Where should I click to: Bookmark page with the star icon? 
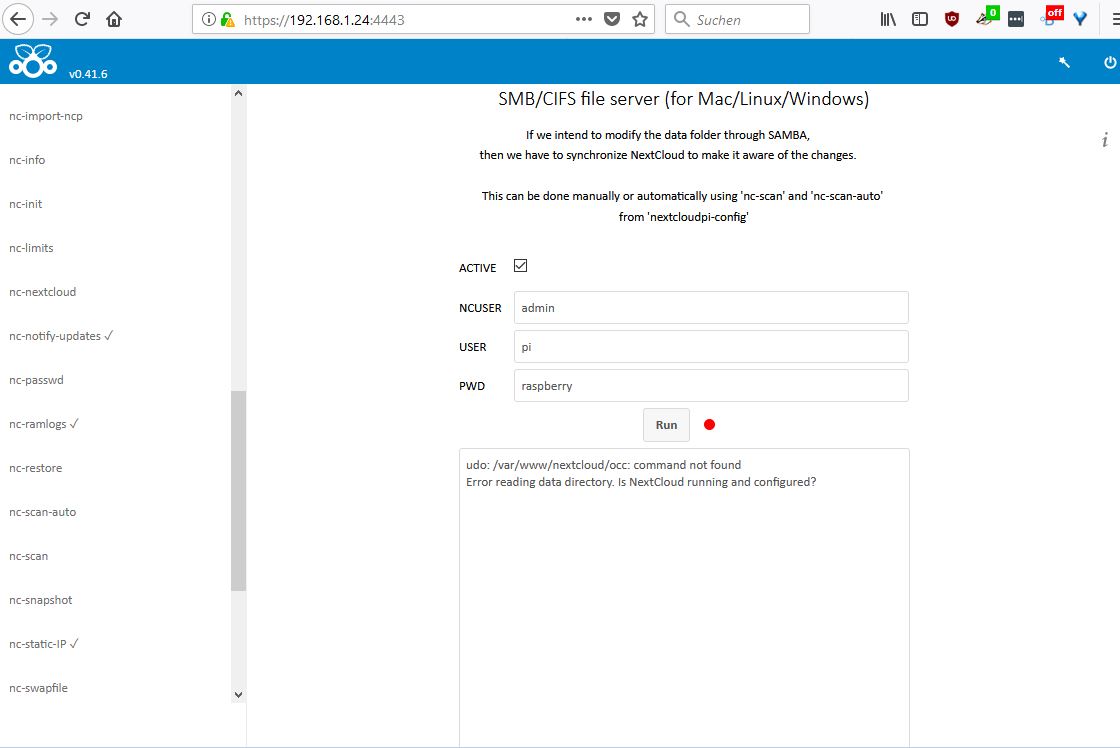click(640, 19)
